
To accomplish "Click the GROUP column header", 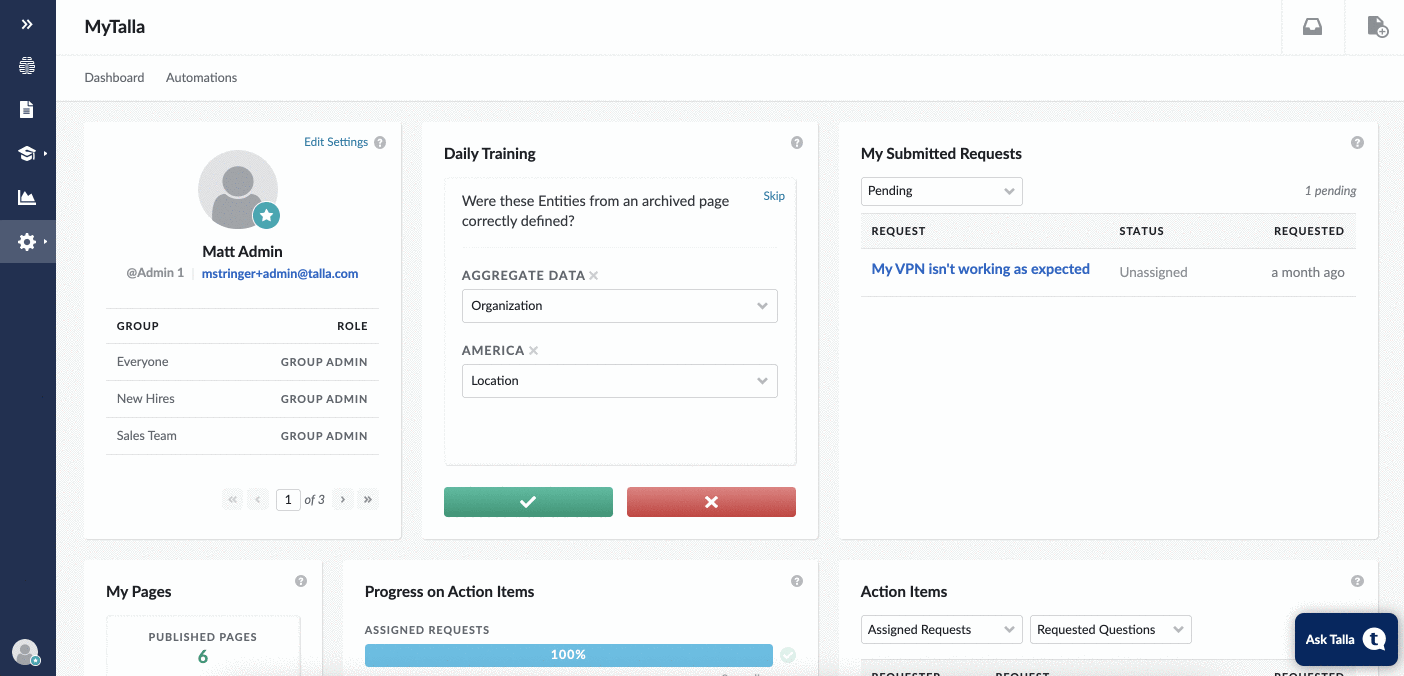I will point(138,326).
